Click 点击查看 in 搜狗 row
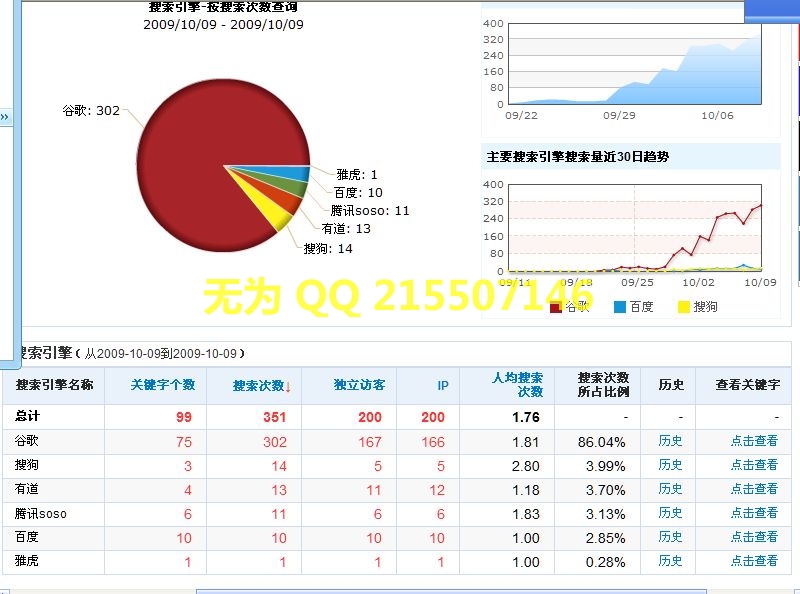800x594 pixels. pos(754,465)
